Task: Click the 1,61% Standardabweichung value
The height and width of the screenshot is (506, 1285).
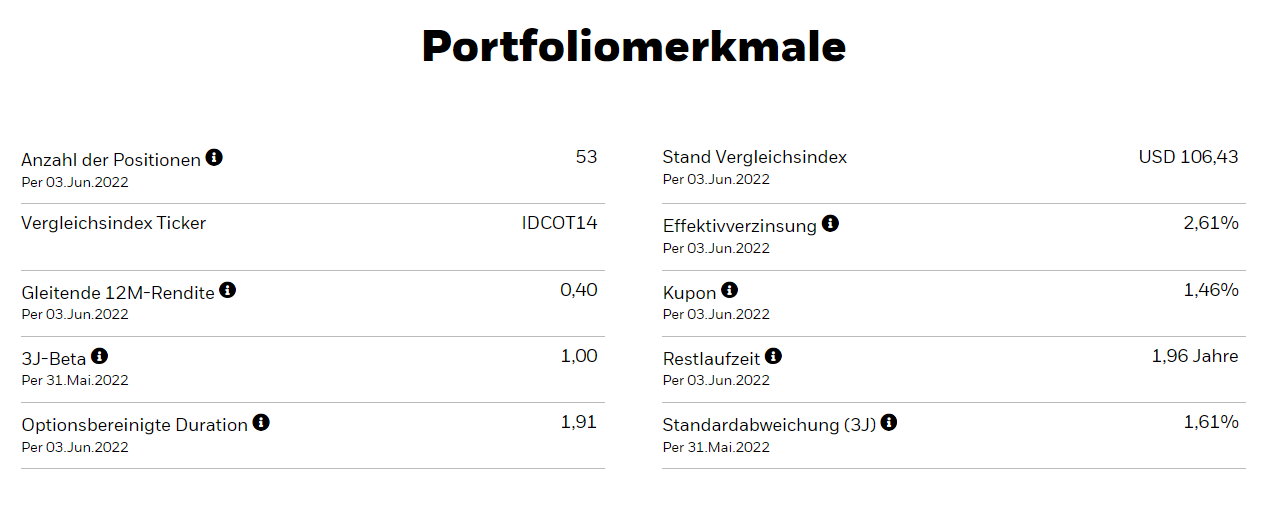Action: click(1210, 422)
